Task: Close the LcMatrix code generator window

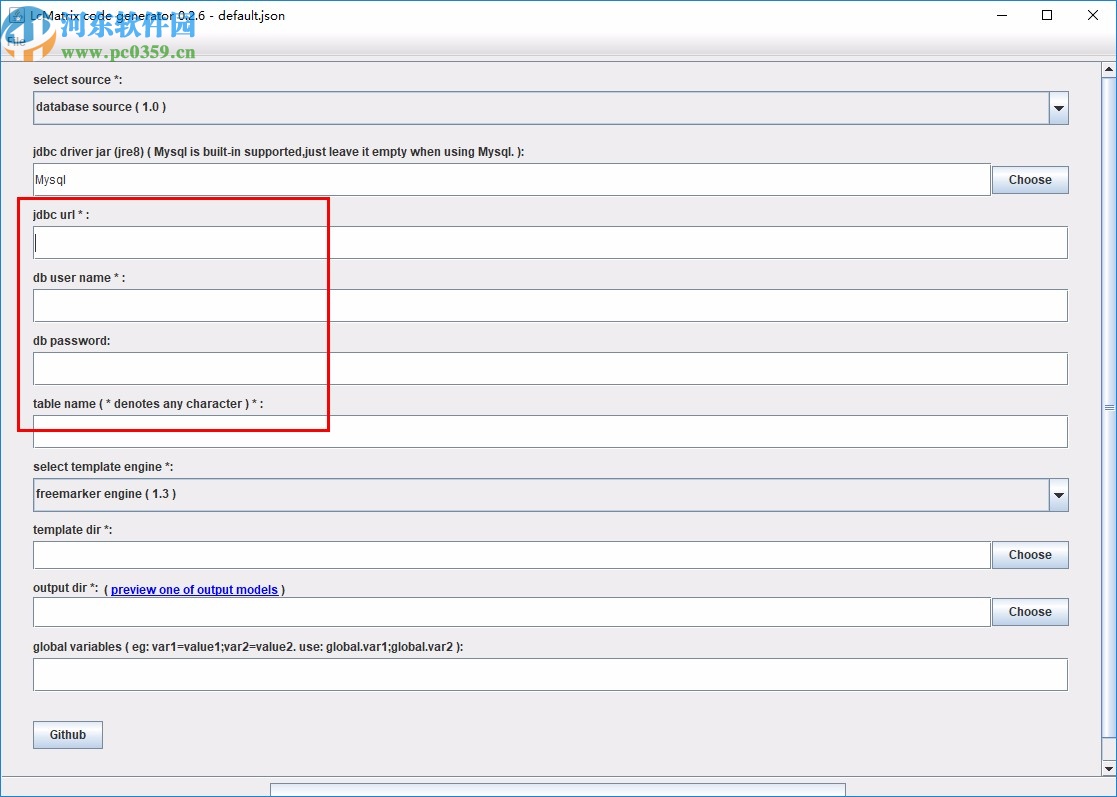Action: [x=1093, y=15]
